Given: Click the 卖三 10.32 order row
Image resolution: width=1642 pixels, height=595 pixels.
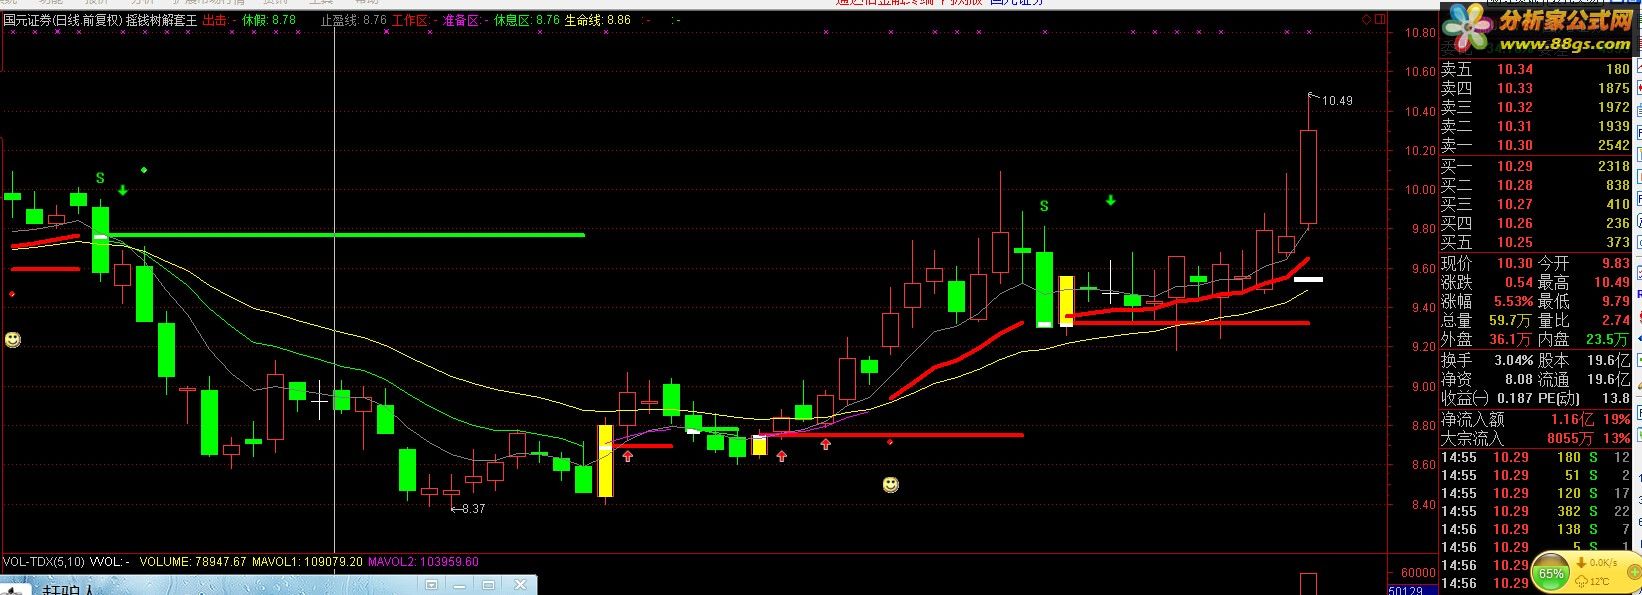Looking at the screenshot, I should click(1535, 107).
